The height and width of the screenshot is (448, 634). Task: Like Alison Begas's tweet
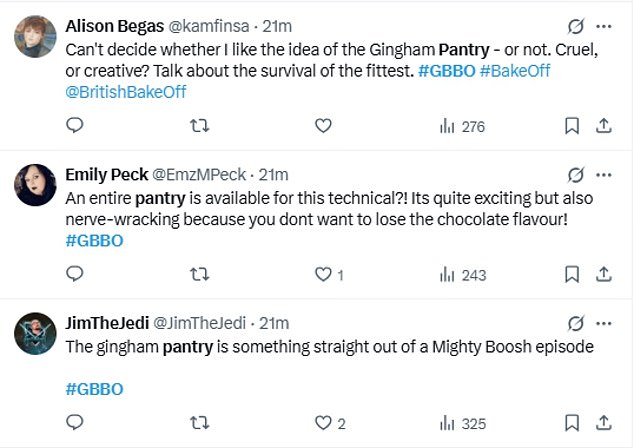tap(323, 126)
